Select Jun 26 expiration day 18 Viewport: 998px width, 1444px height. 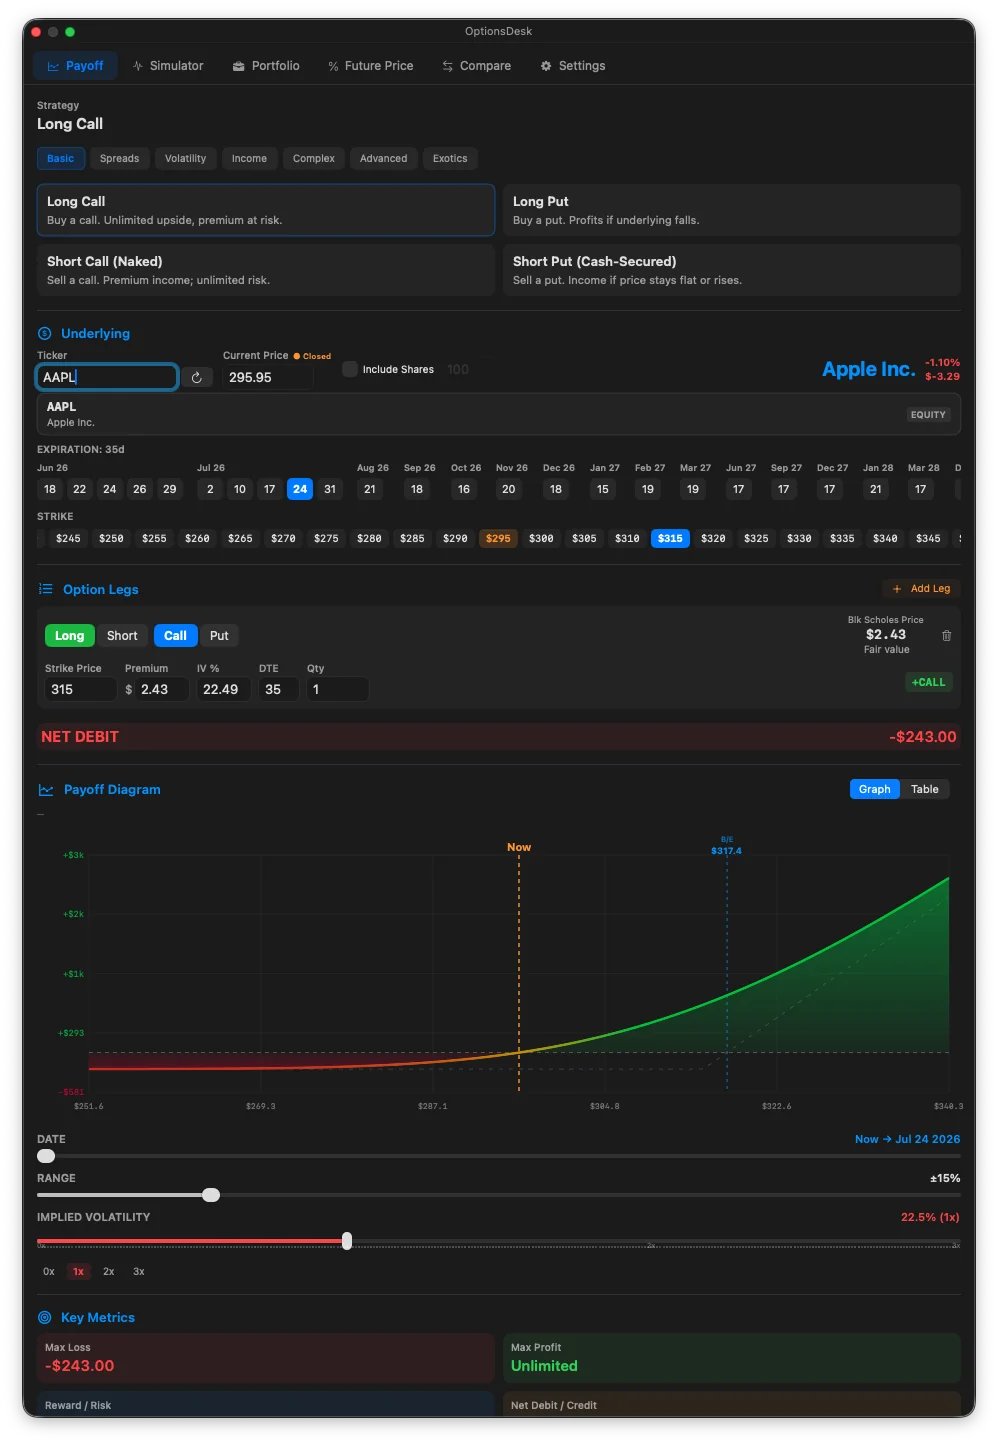(50, 489)
